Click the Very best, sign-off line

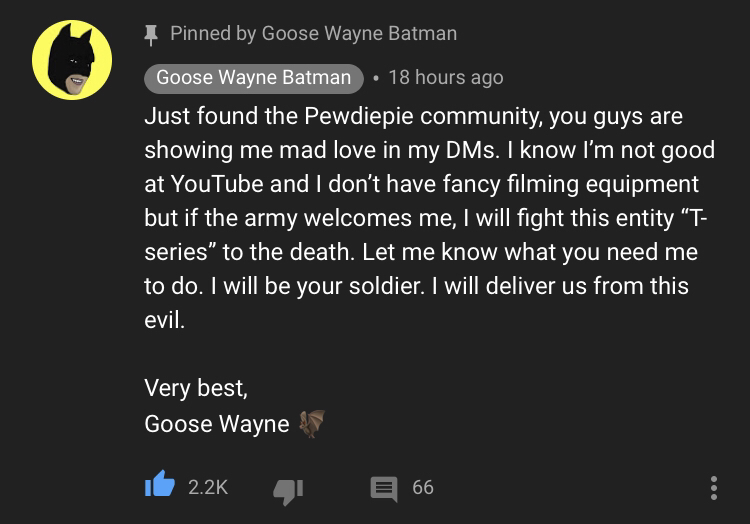point(196,388)
